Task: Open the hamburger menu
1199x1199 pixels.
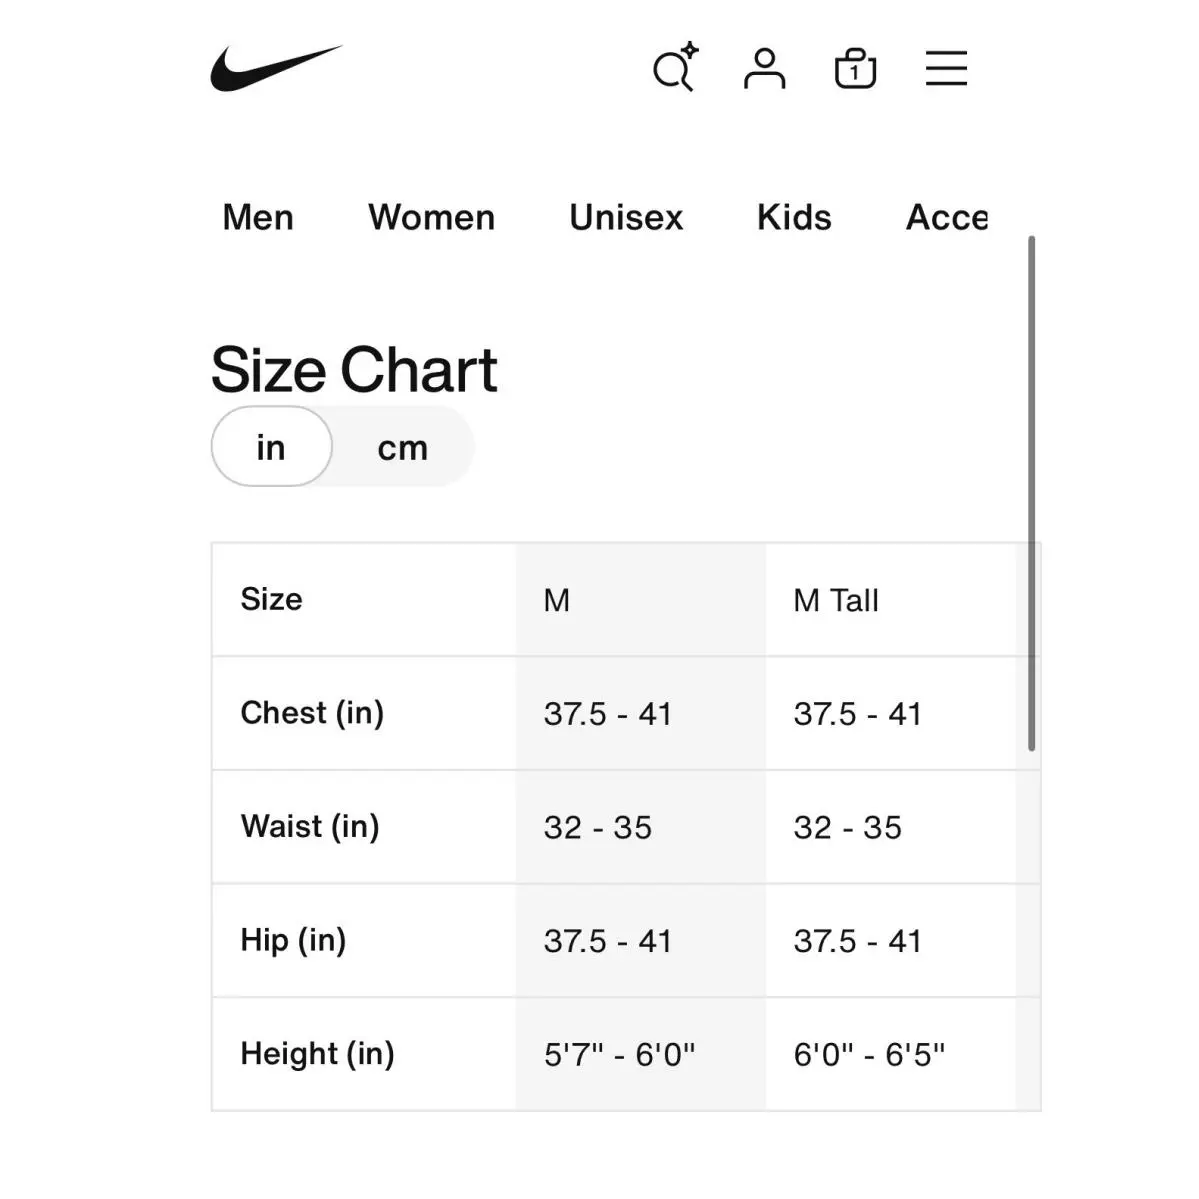Action: 946,68
